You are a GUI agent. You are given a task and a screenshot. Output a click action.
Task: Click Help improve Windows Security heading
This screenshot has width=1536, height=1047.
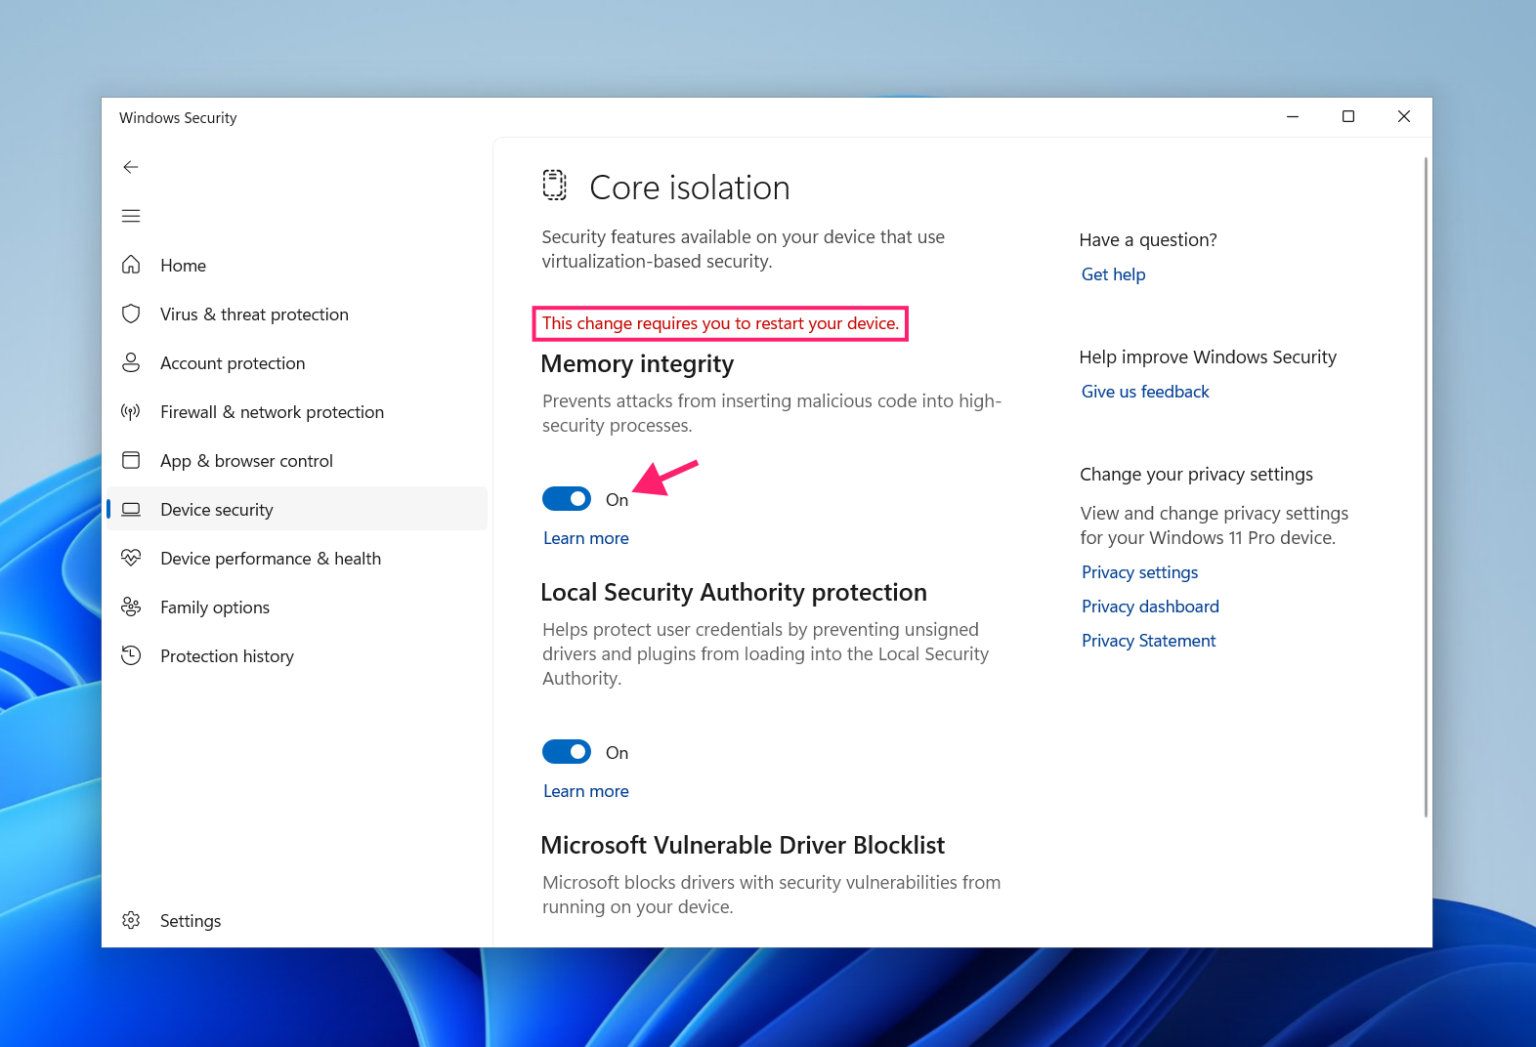(1207, 357)
